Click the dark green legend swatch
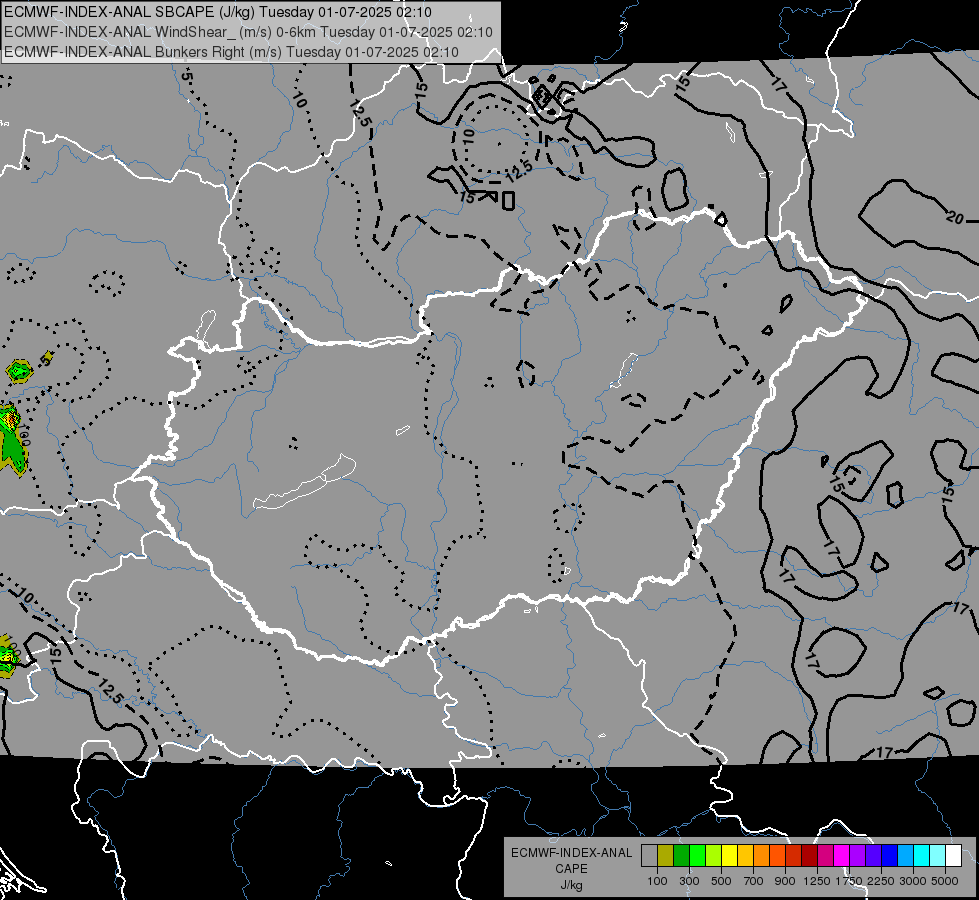The image size is (979, 900). pos(681,856)
